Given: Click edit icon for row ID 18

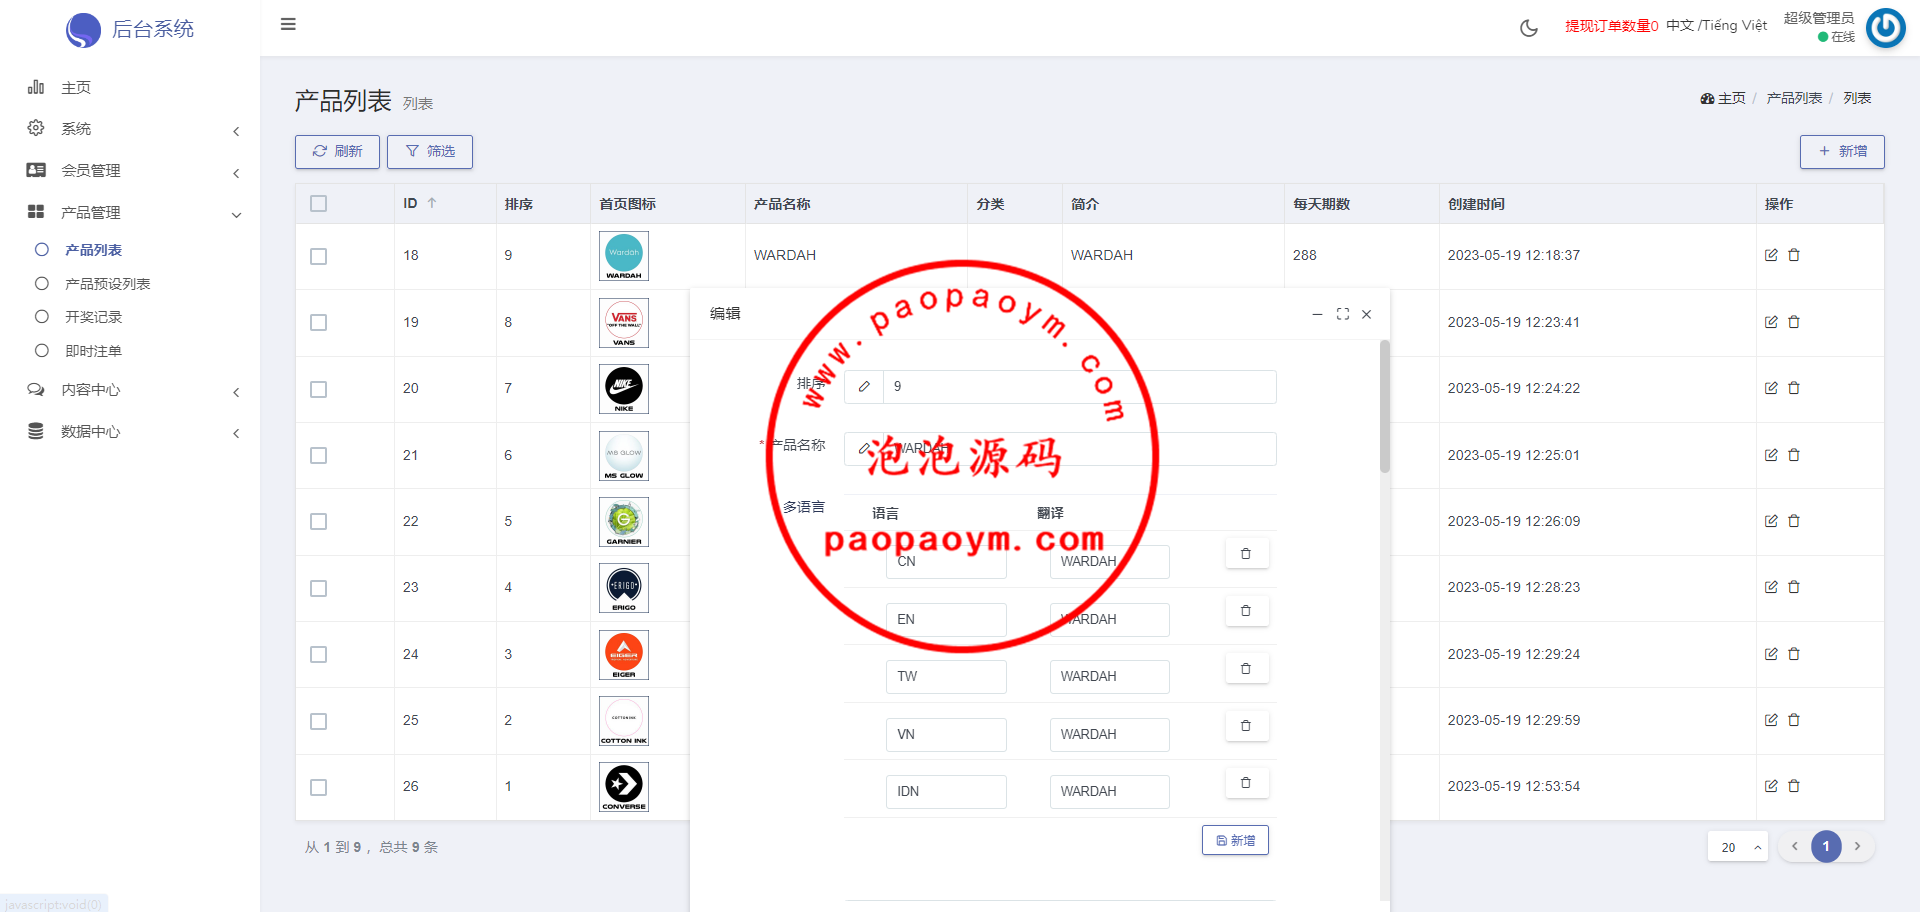Looking at the screenshot, I should click(x=1771, y=255).
